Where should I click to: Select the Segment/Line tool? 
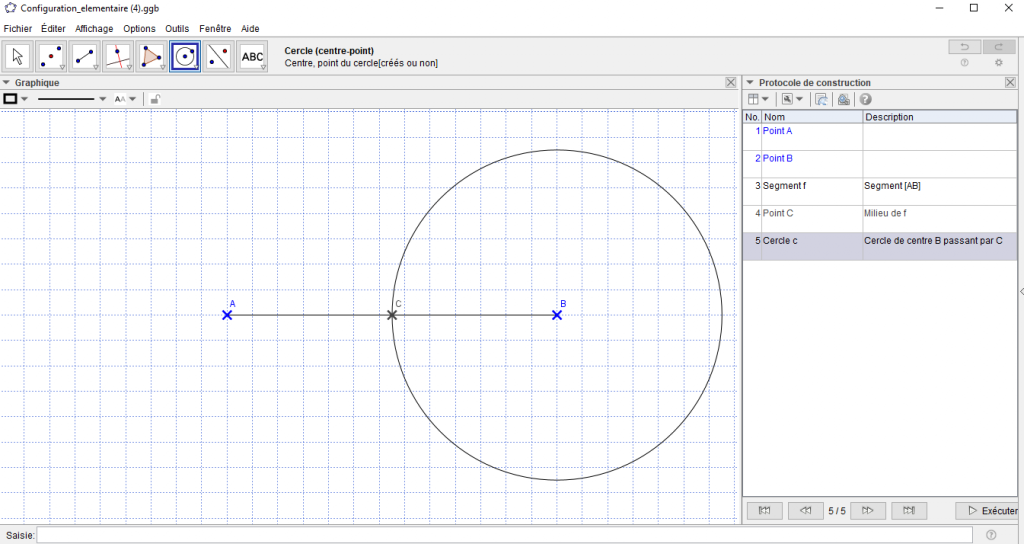85,56
